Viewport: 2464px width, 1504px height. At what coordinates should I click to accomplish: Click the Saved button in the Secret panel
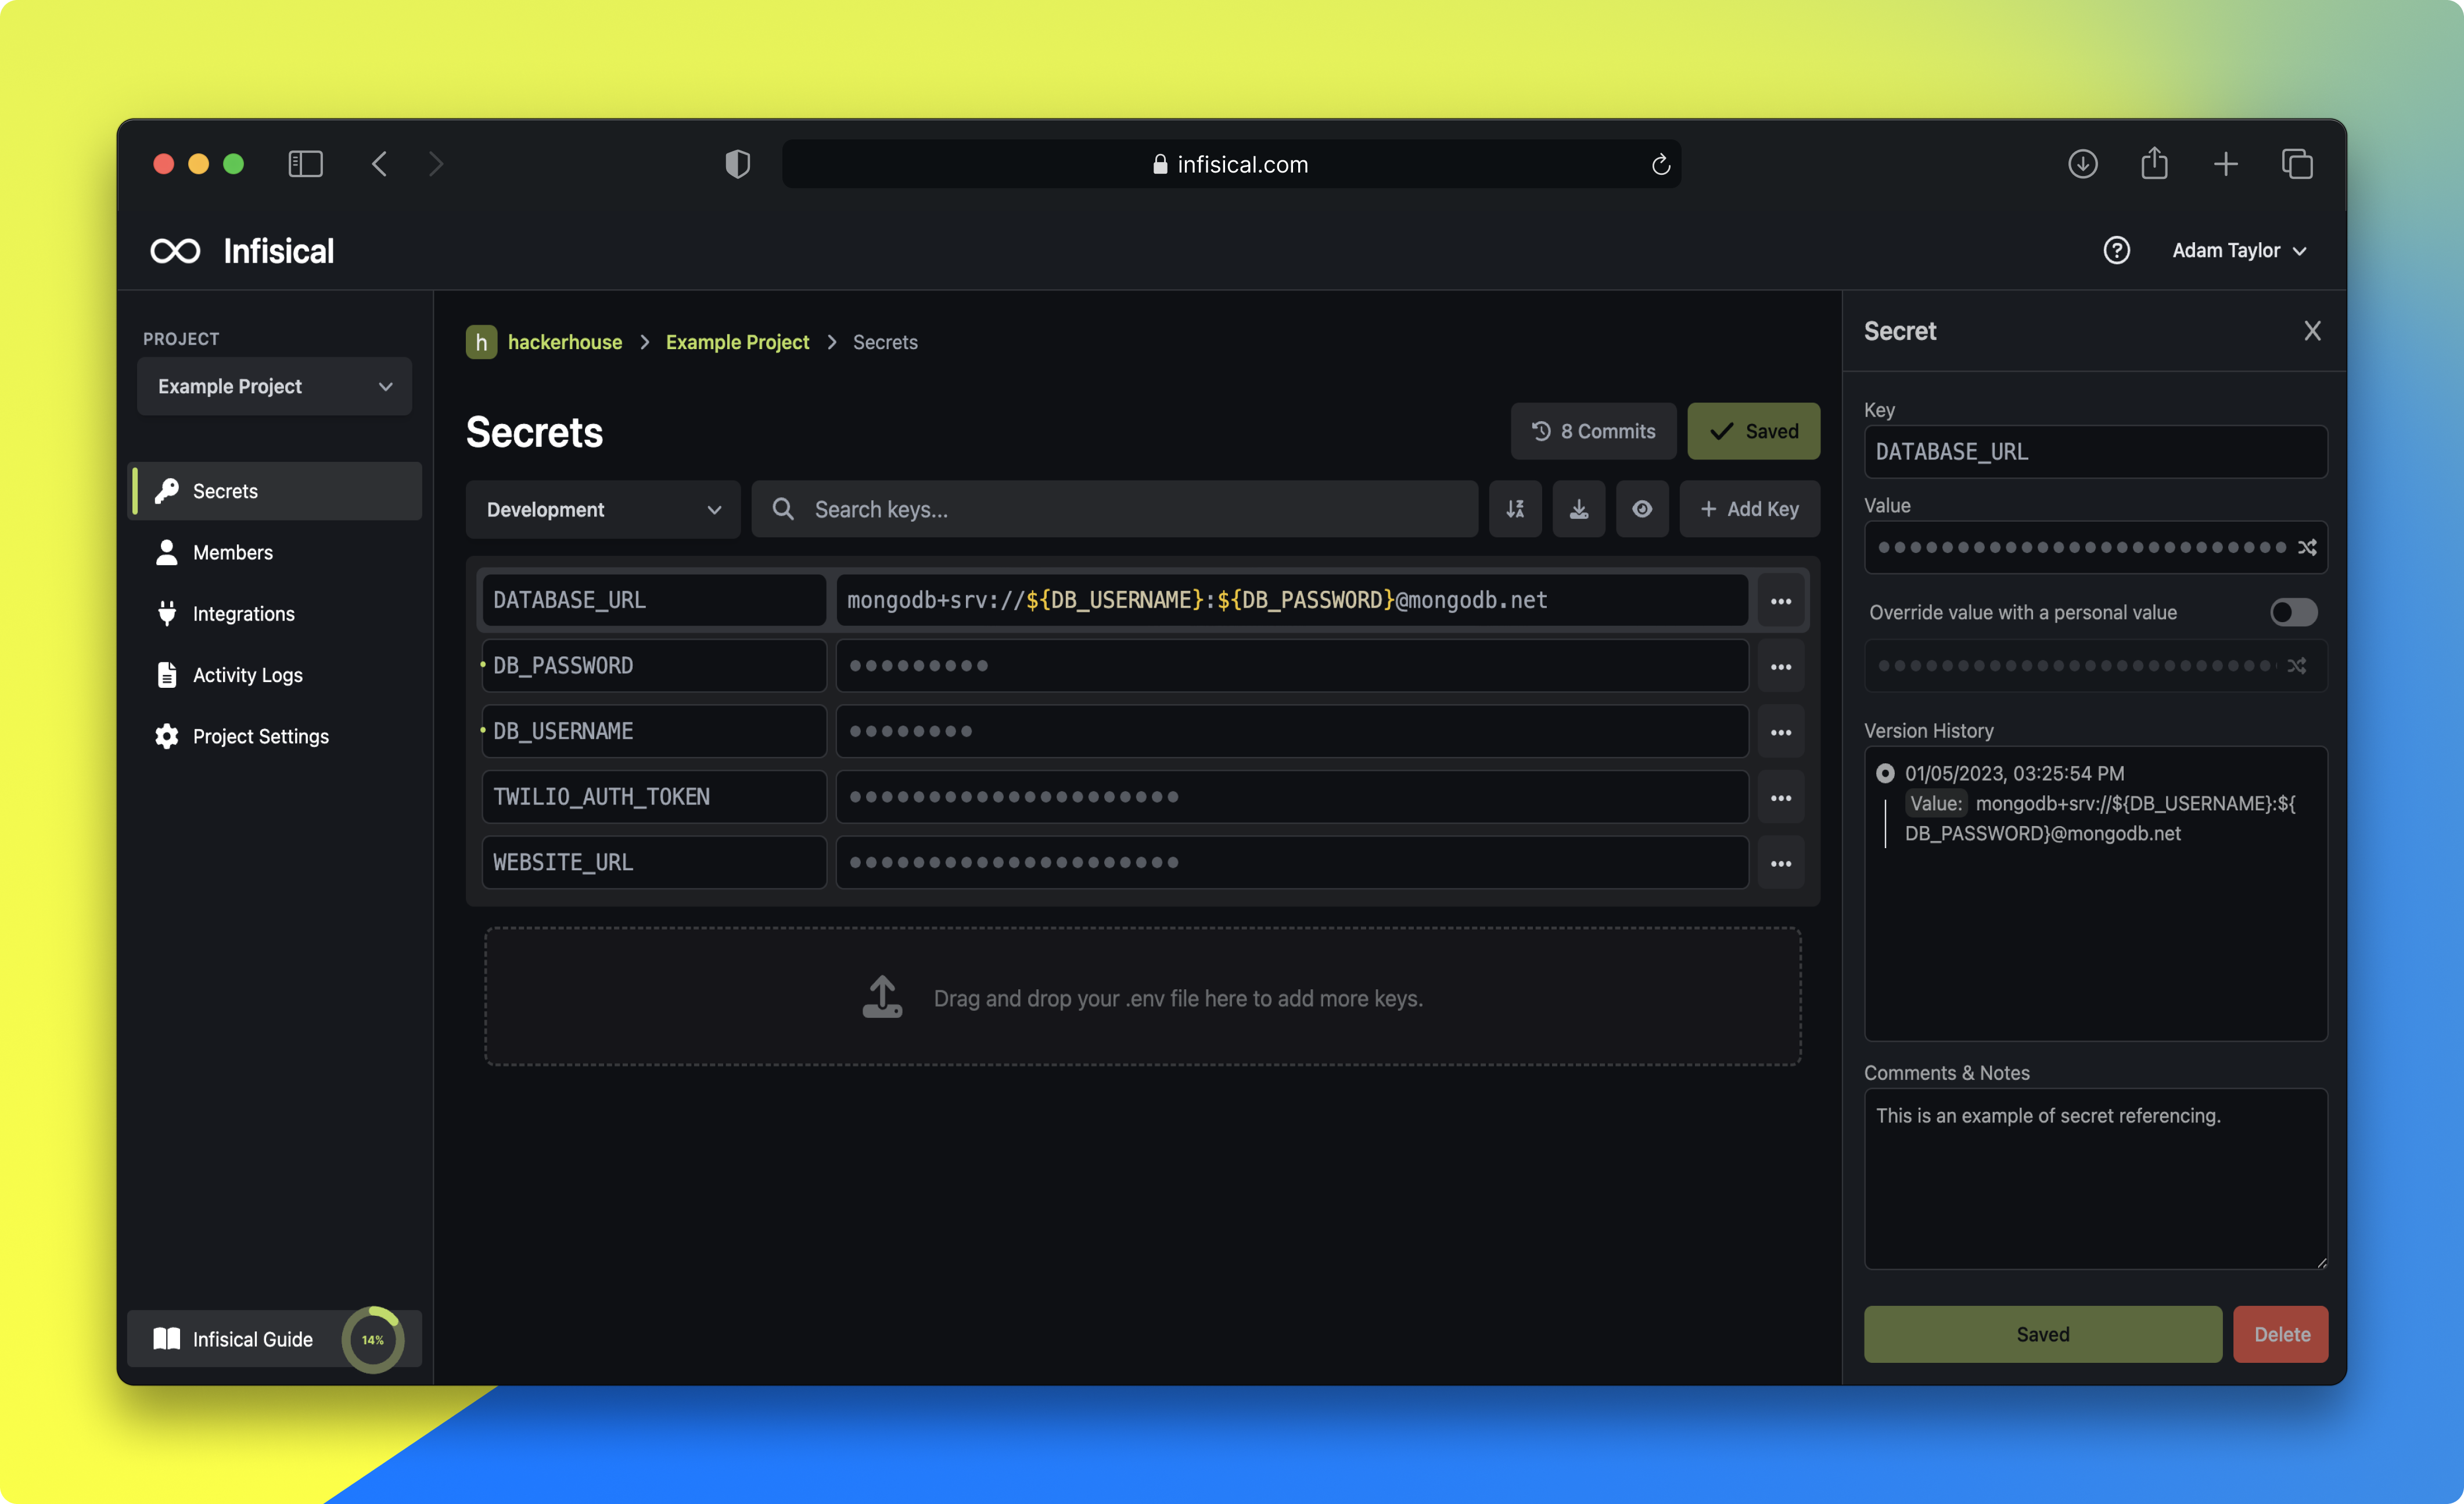(x=2042, y=1334)
